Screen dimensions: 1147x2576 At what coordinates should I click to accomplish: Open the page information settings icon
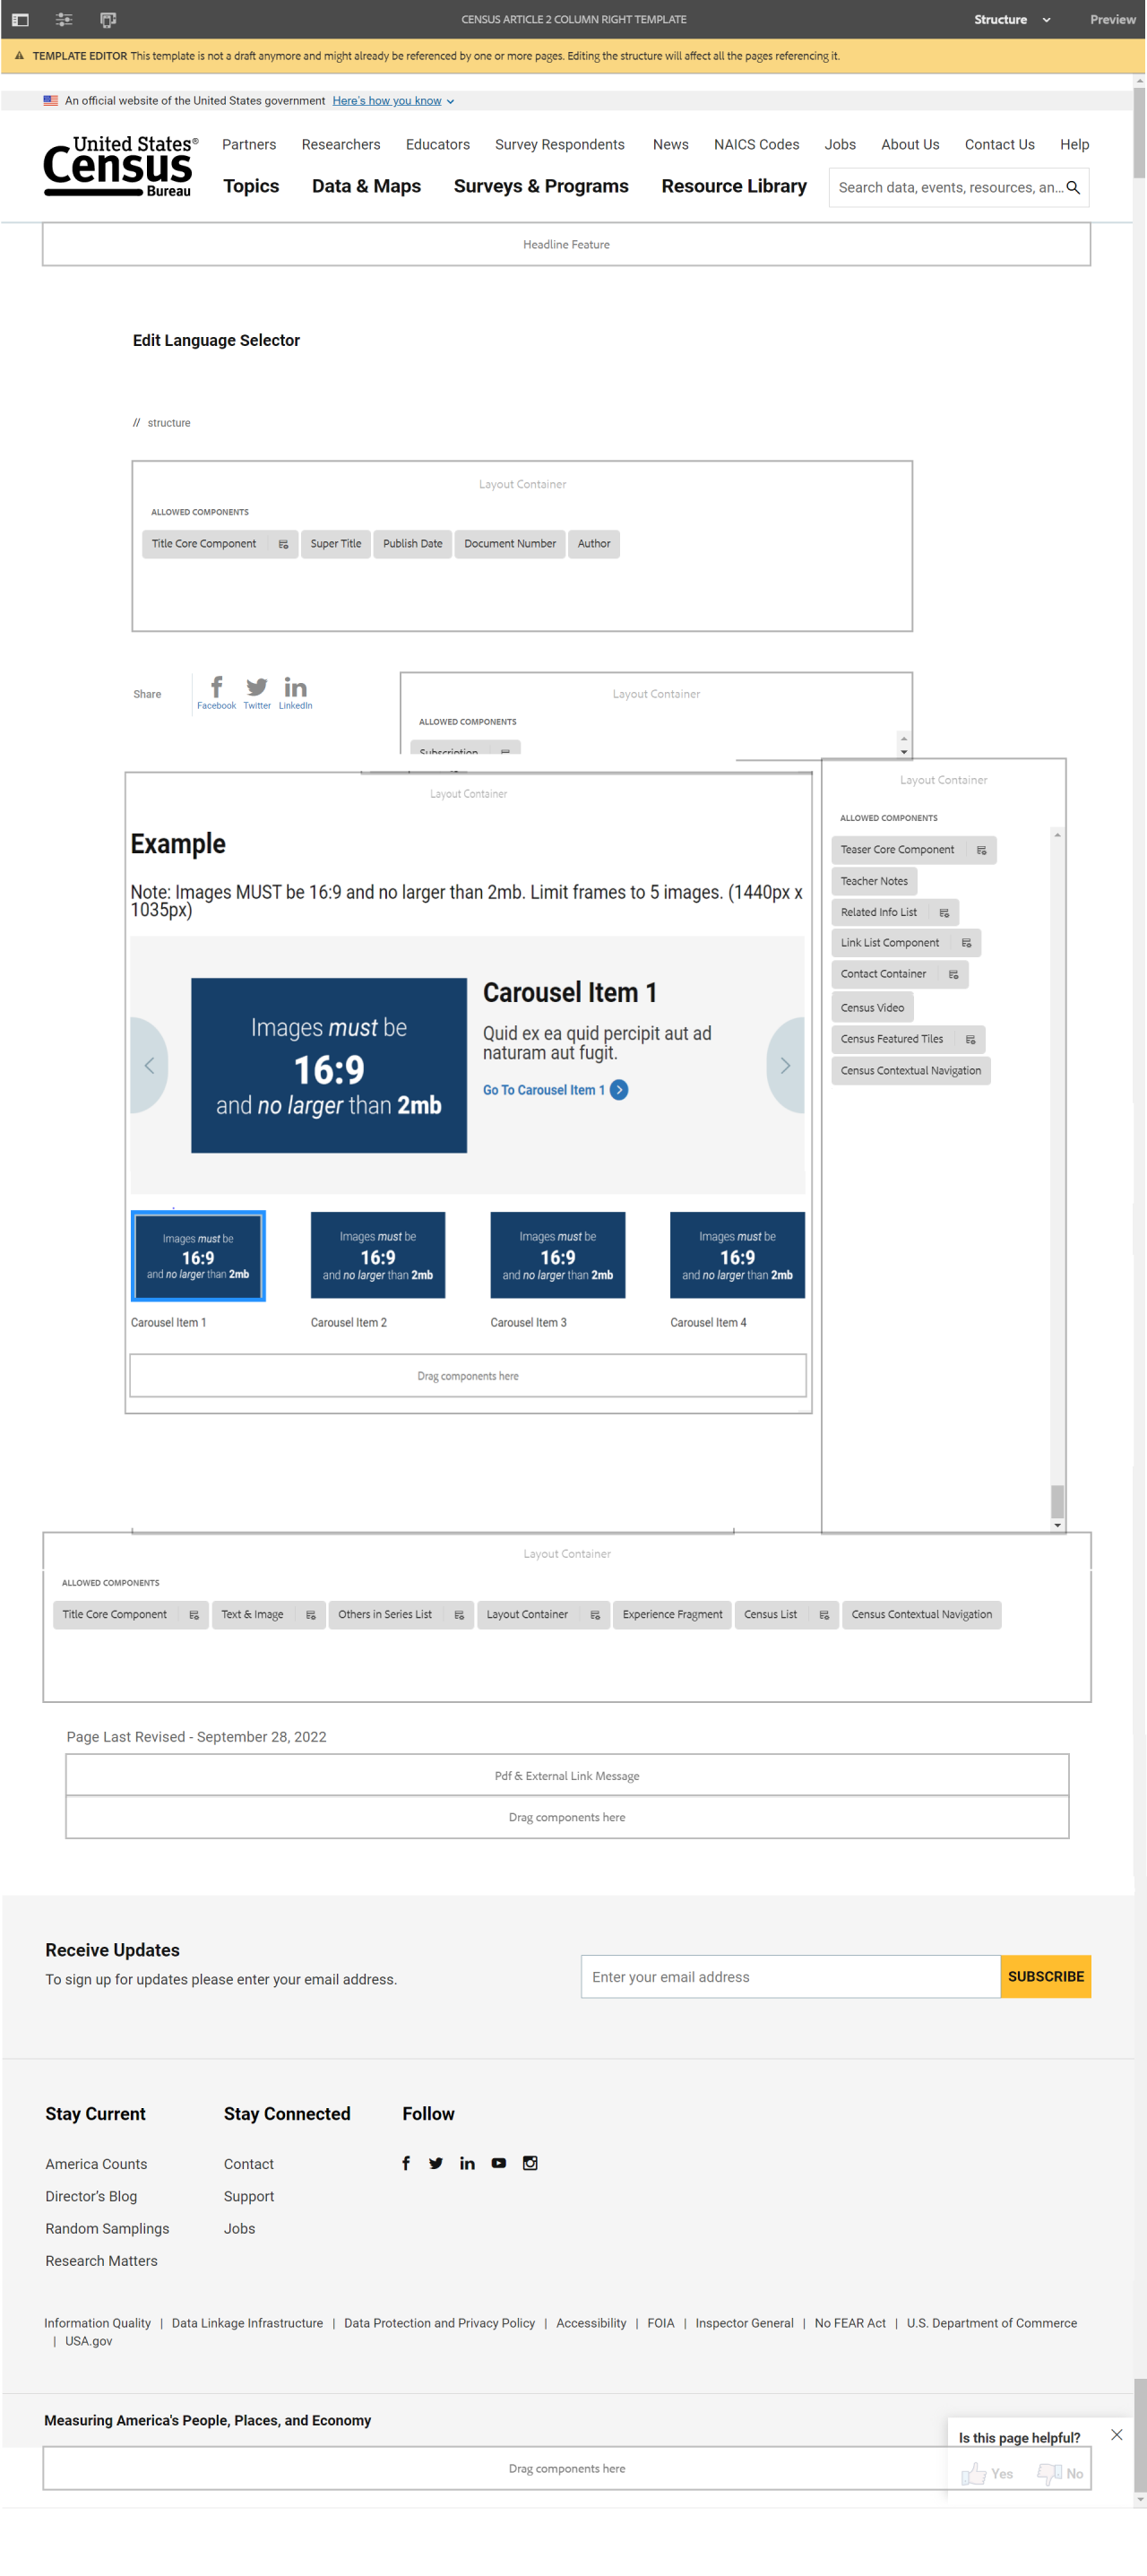coord(64,19)
